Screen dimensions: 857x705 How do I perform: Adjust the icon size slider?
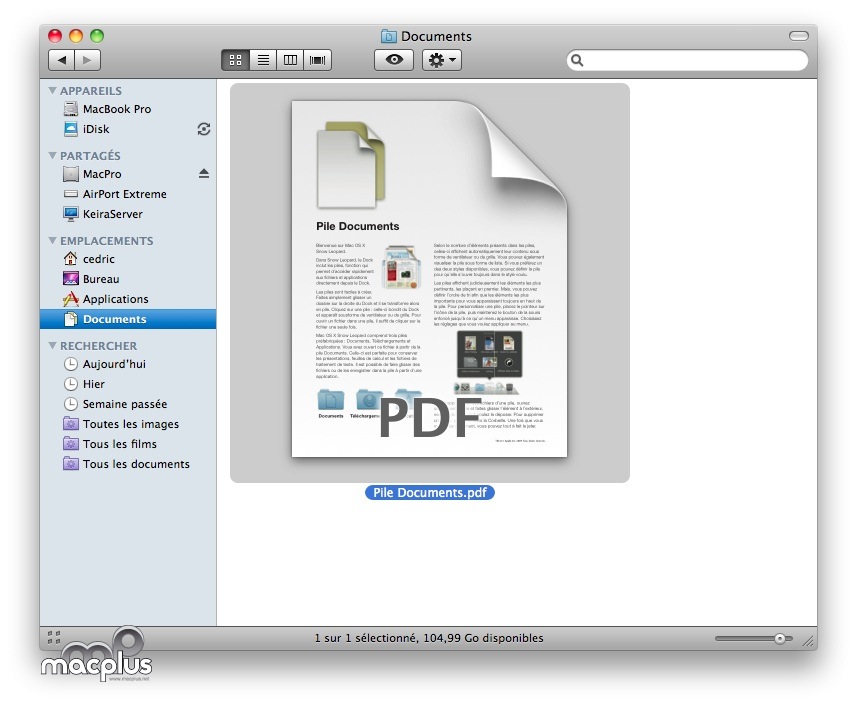(779, 638)
